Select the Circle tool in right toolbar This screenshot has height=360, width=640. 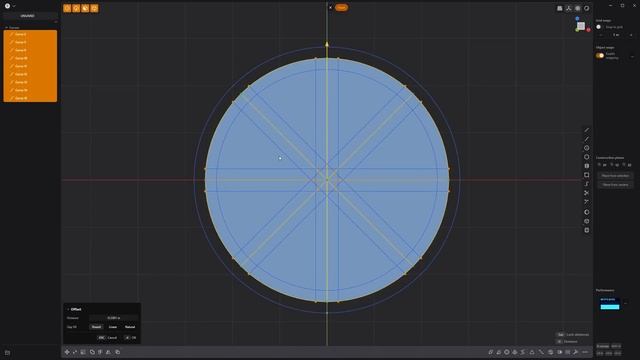point(587,148)
